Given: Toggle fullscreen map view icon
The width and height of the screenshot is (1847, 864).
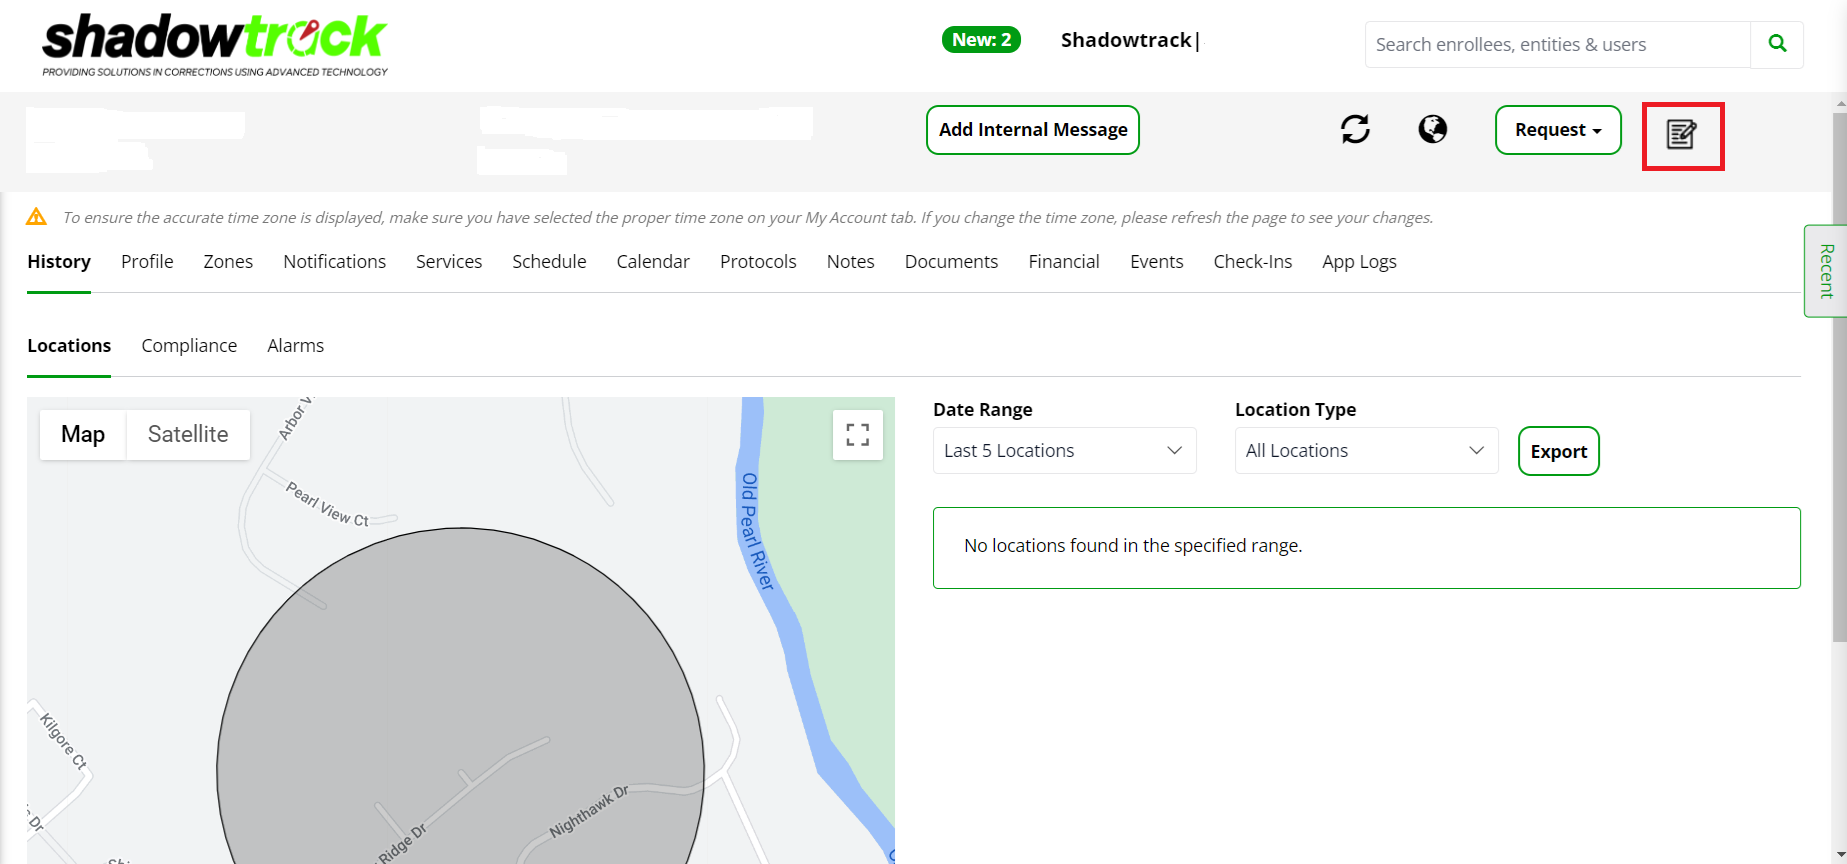Looking at the screenshot, I should pyautogui.click(x=858, y=435).
